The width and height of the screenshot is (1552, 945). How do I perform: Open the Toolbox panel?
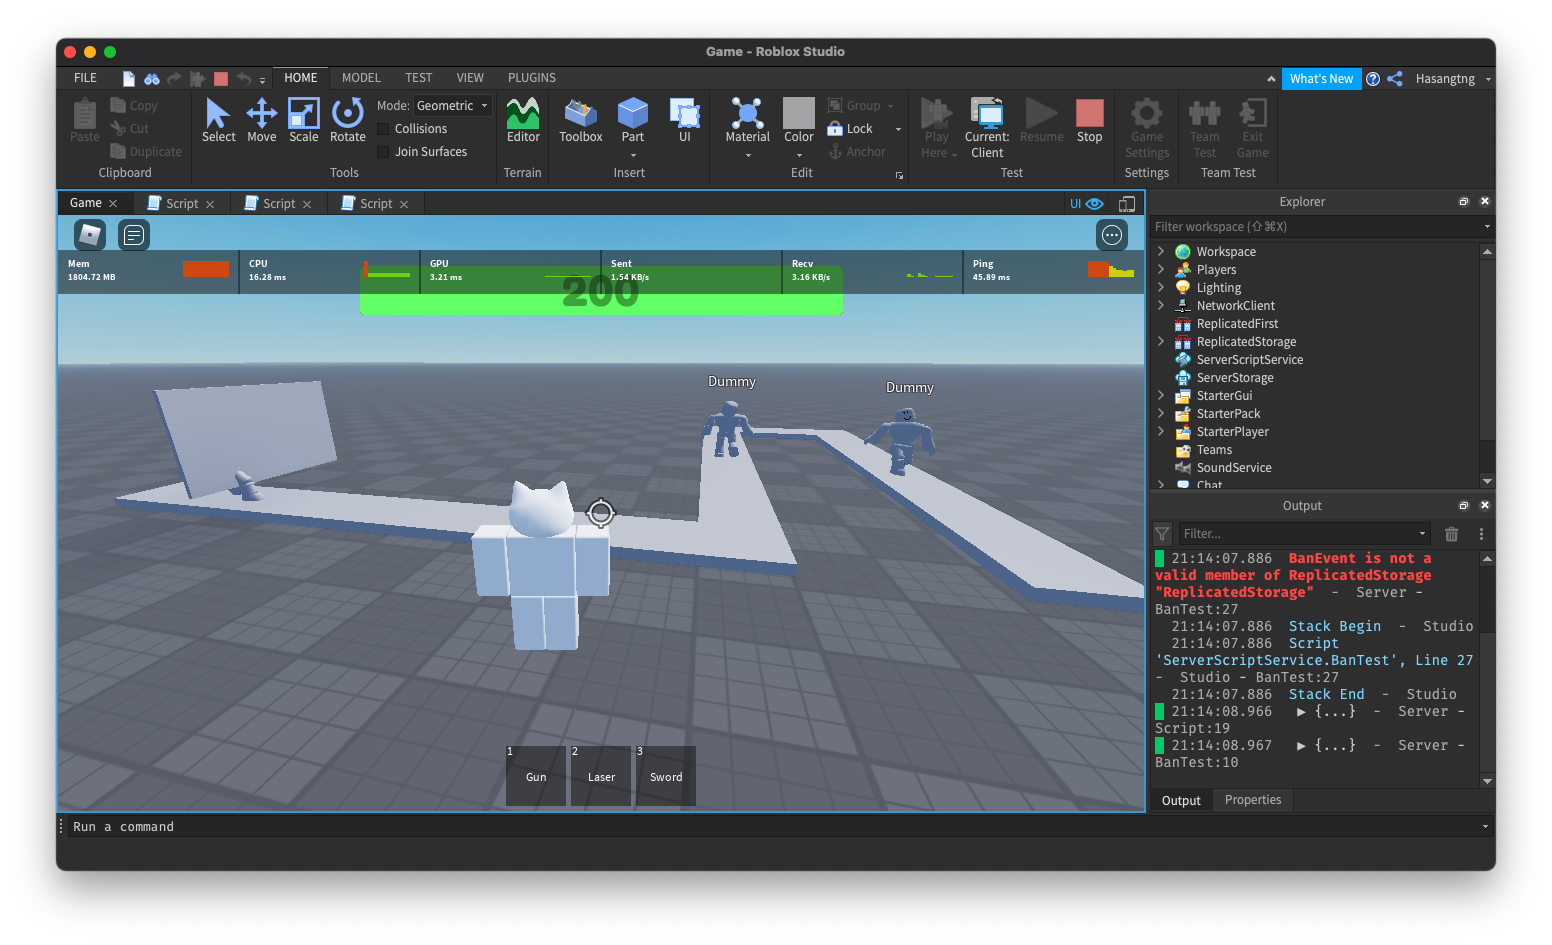point(580,121)
